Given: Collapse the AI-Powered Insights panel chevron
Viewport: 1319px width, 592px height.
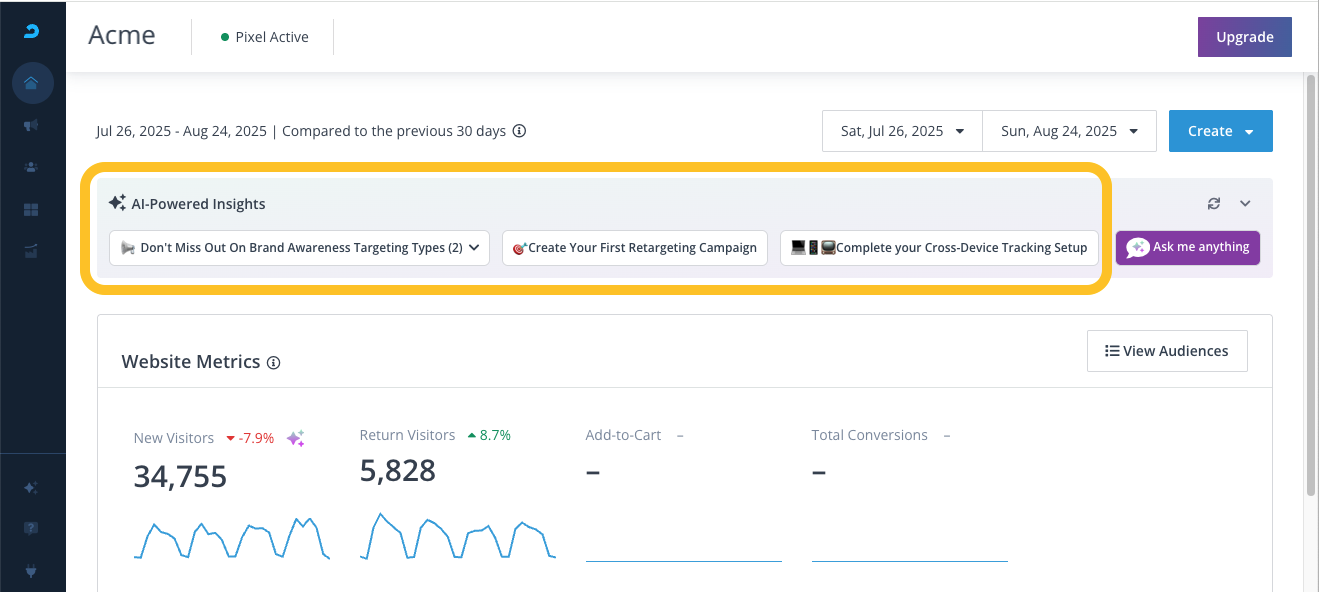Looking at the screenshot, I should coord(1245,204).
